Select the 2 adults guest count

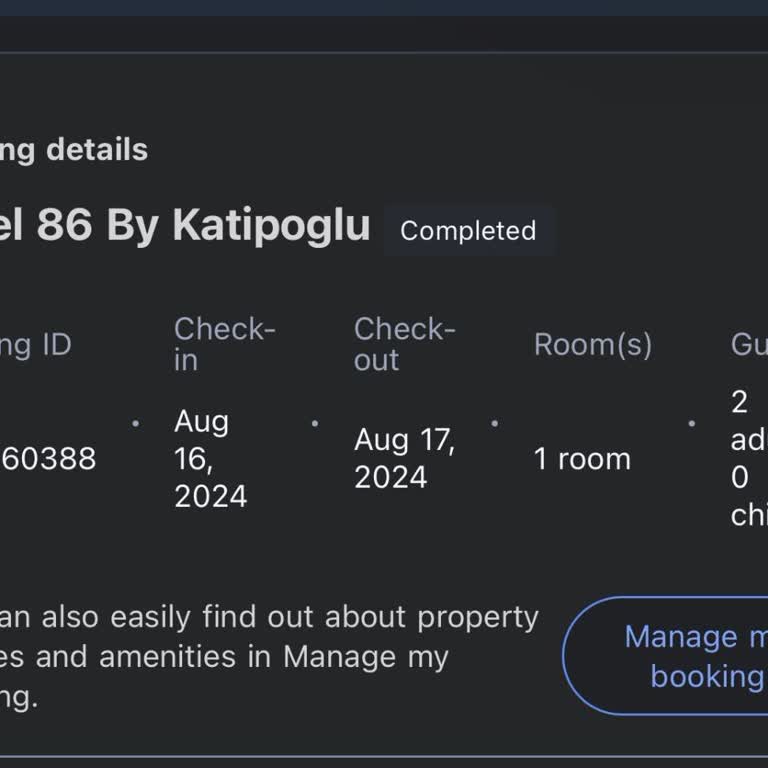(748, 420)
